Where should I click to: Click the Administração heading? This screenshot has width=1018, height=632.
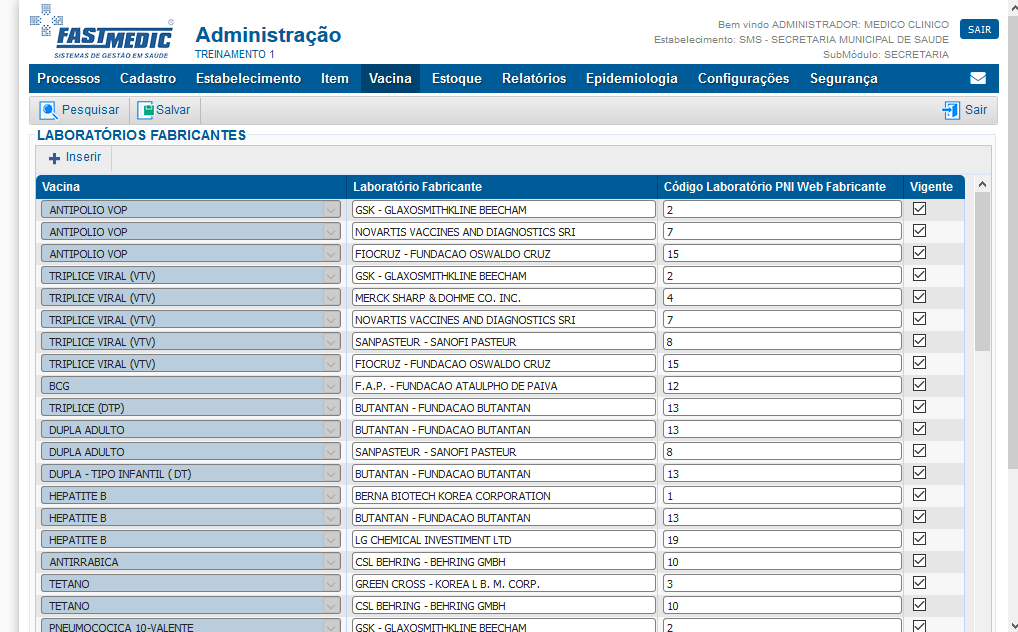pyautogui.click(x=268, y=34)
